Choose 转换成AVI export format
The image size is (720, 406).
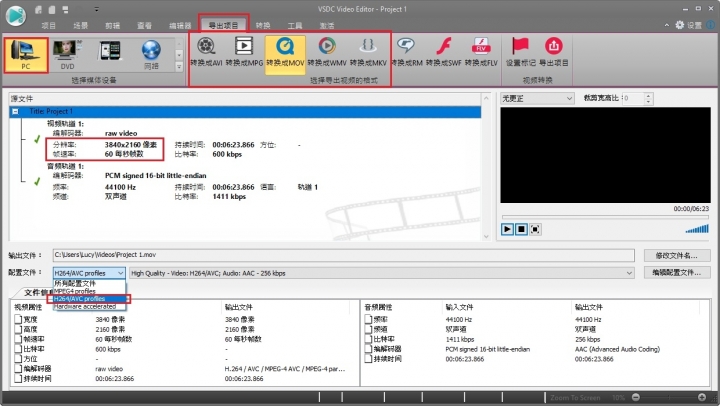[206, 53]
